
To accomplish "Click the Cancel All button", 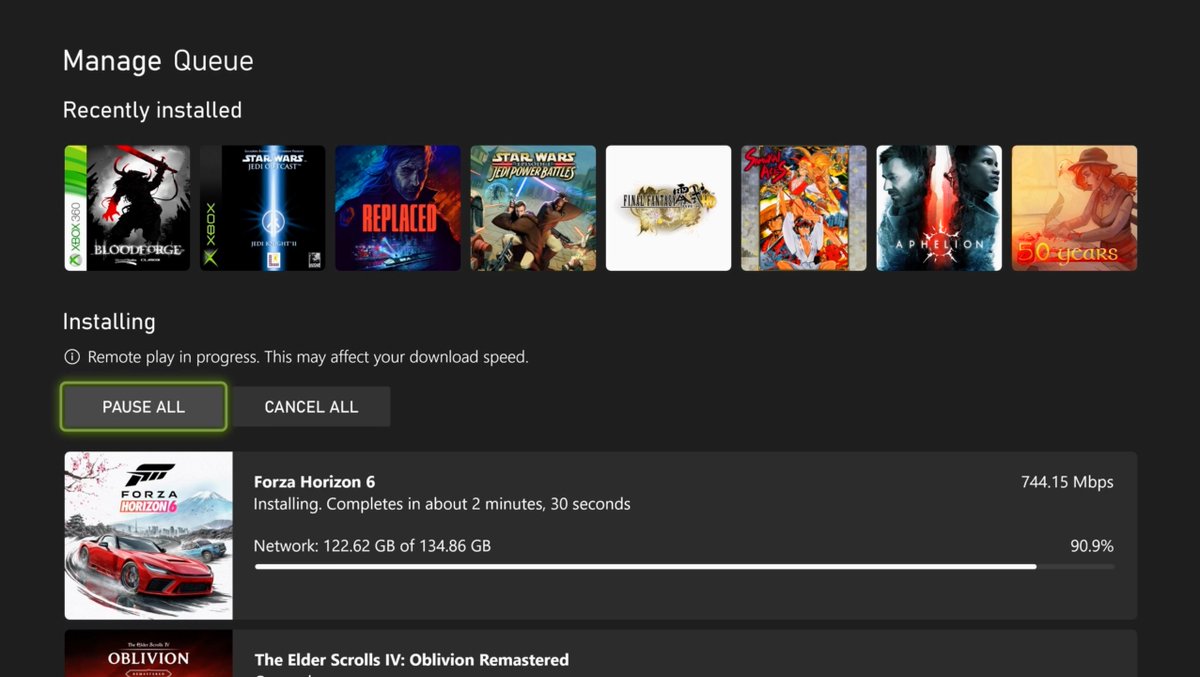I will pyautogui.click(x=311, y=407).
